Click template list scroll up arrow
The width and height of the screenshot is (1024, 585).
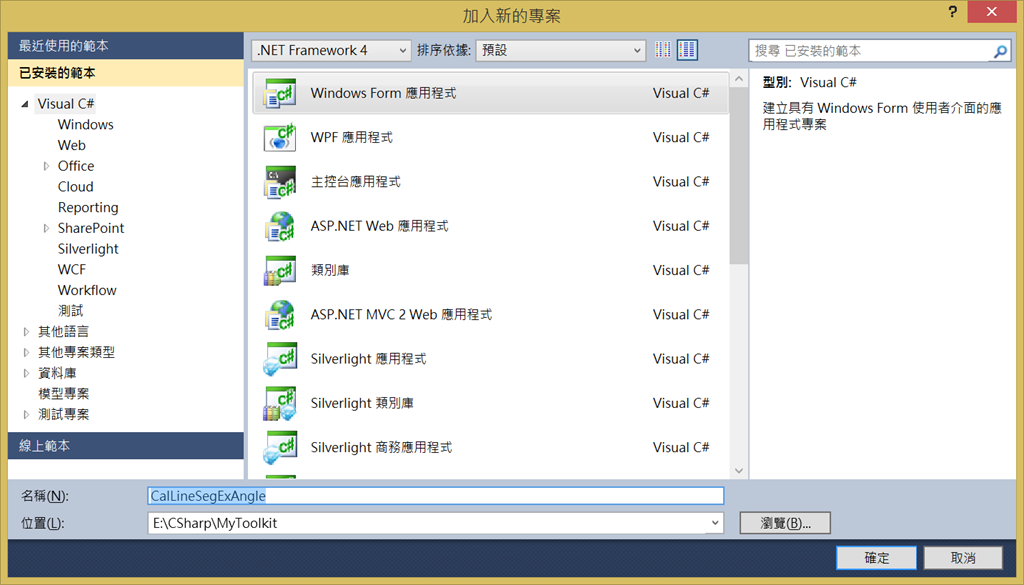click(739, 79)
